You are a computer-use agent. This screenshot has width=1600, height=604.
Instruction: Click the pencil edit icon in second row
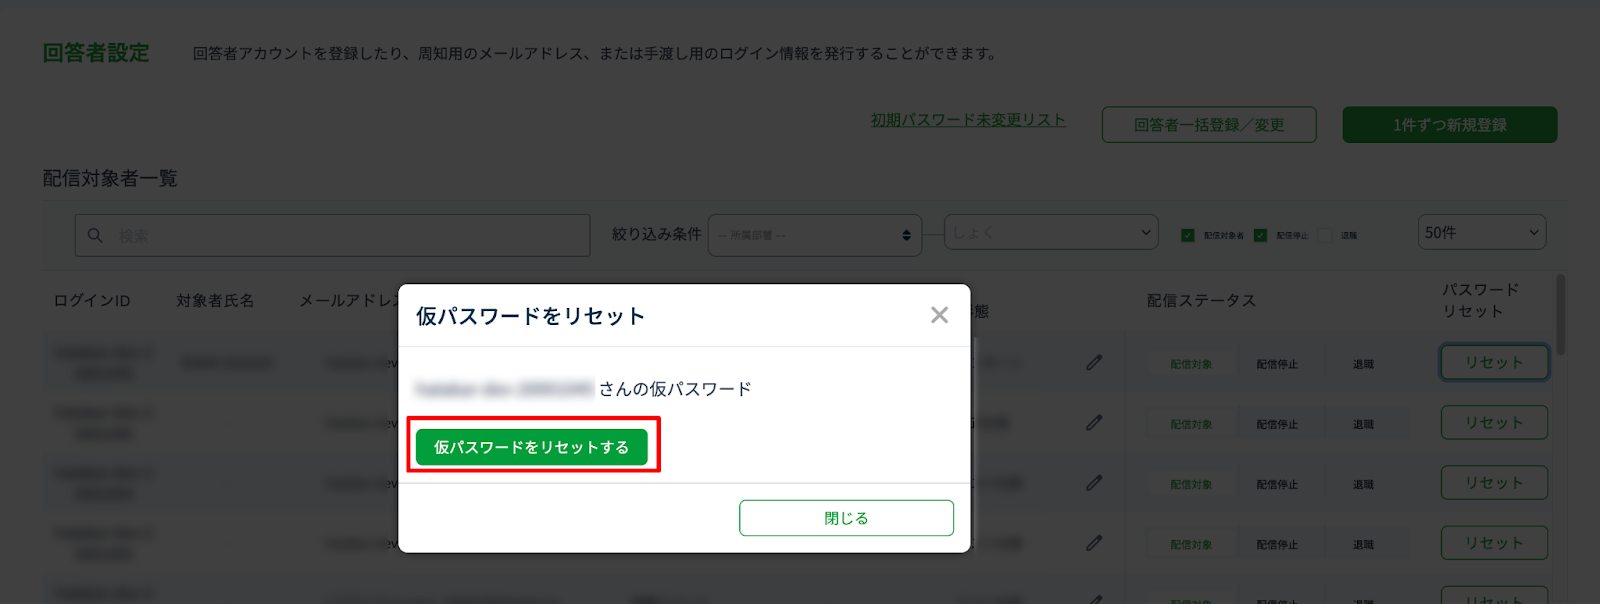pos(1094,422)
